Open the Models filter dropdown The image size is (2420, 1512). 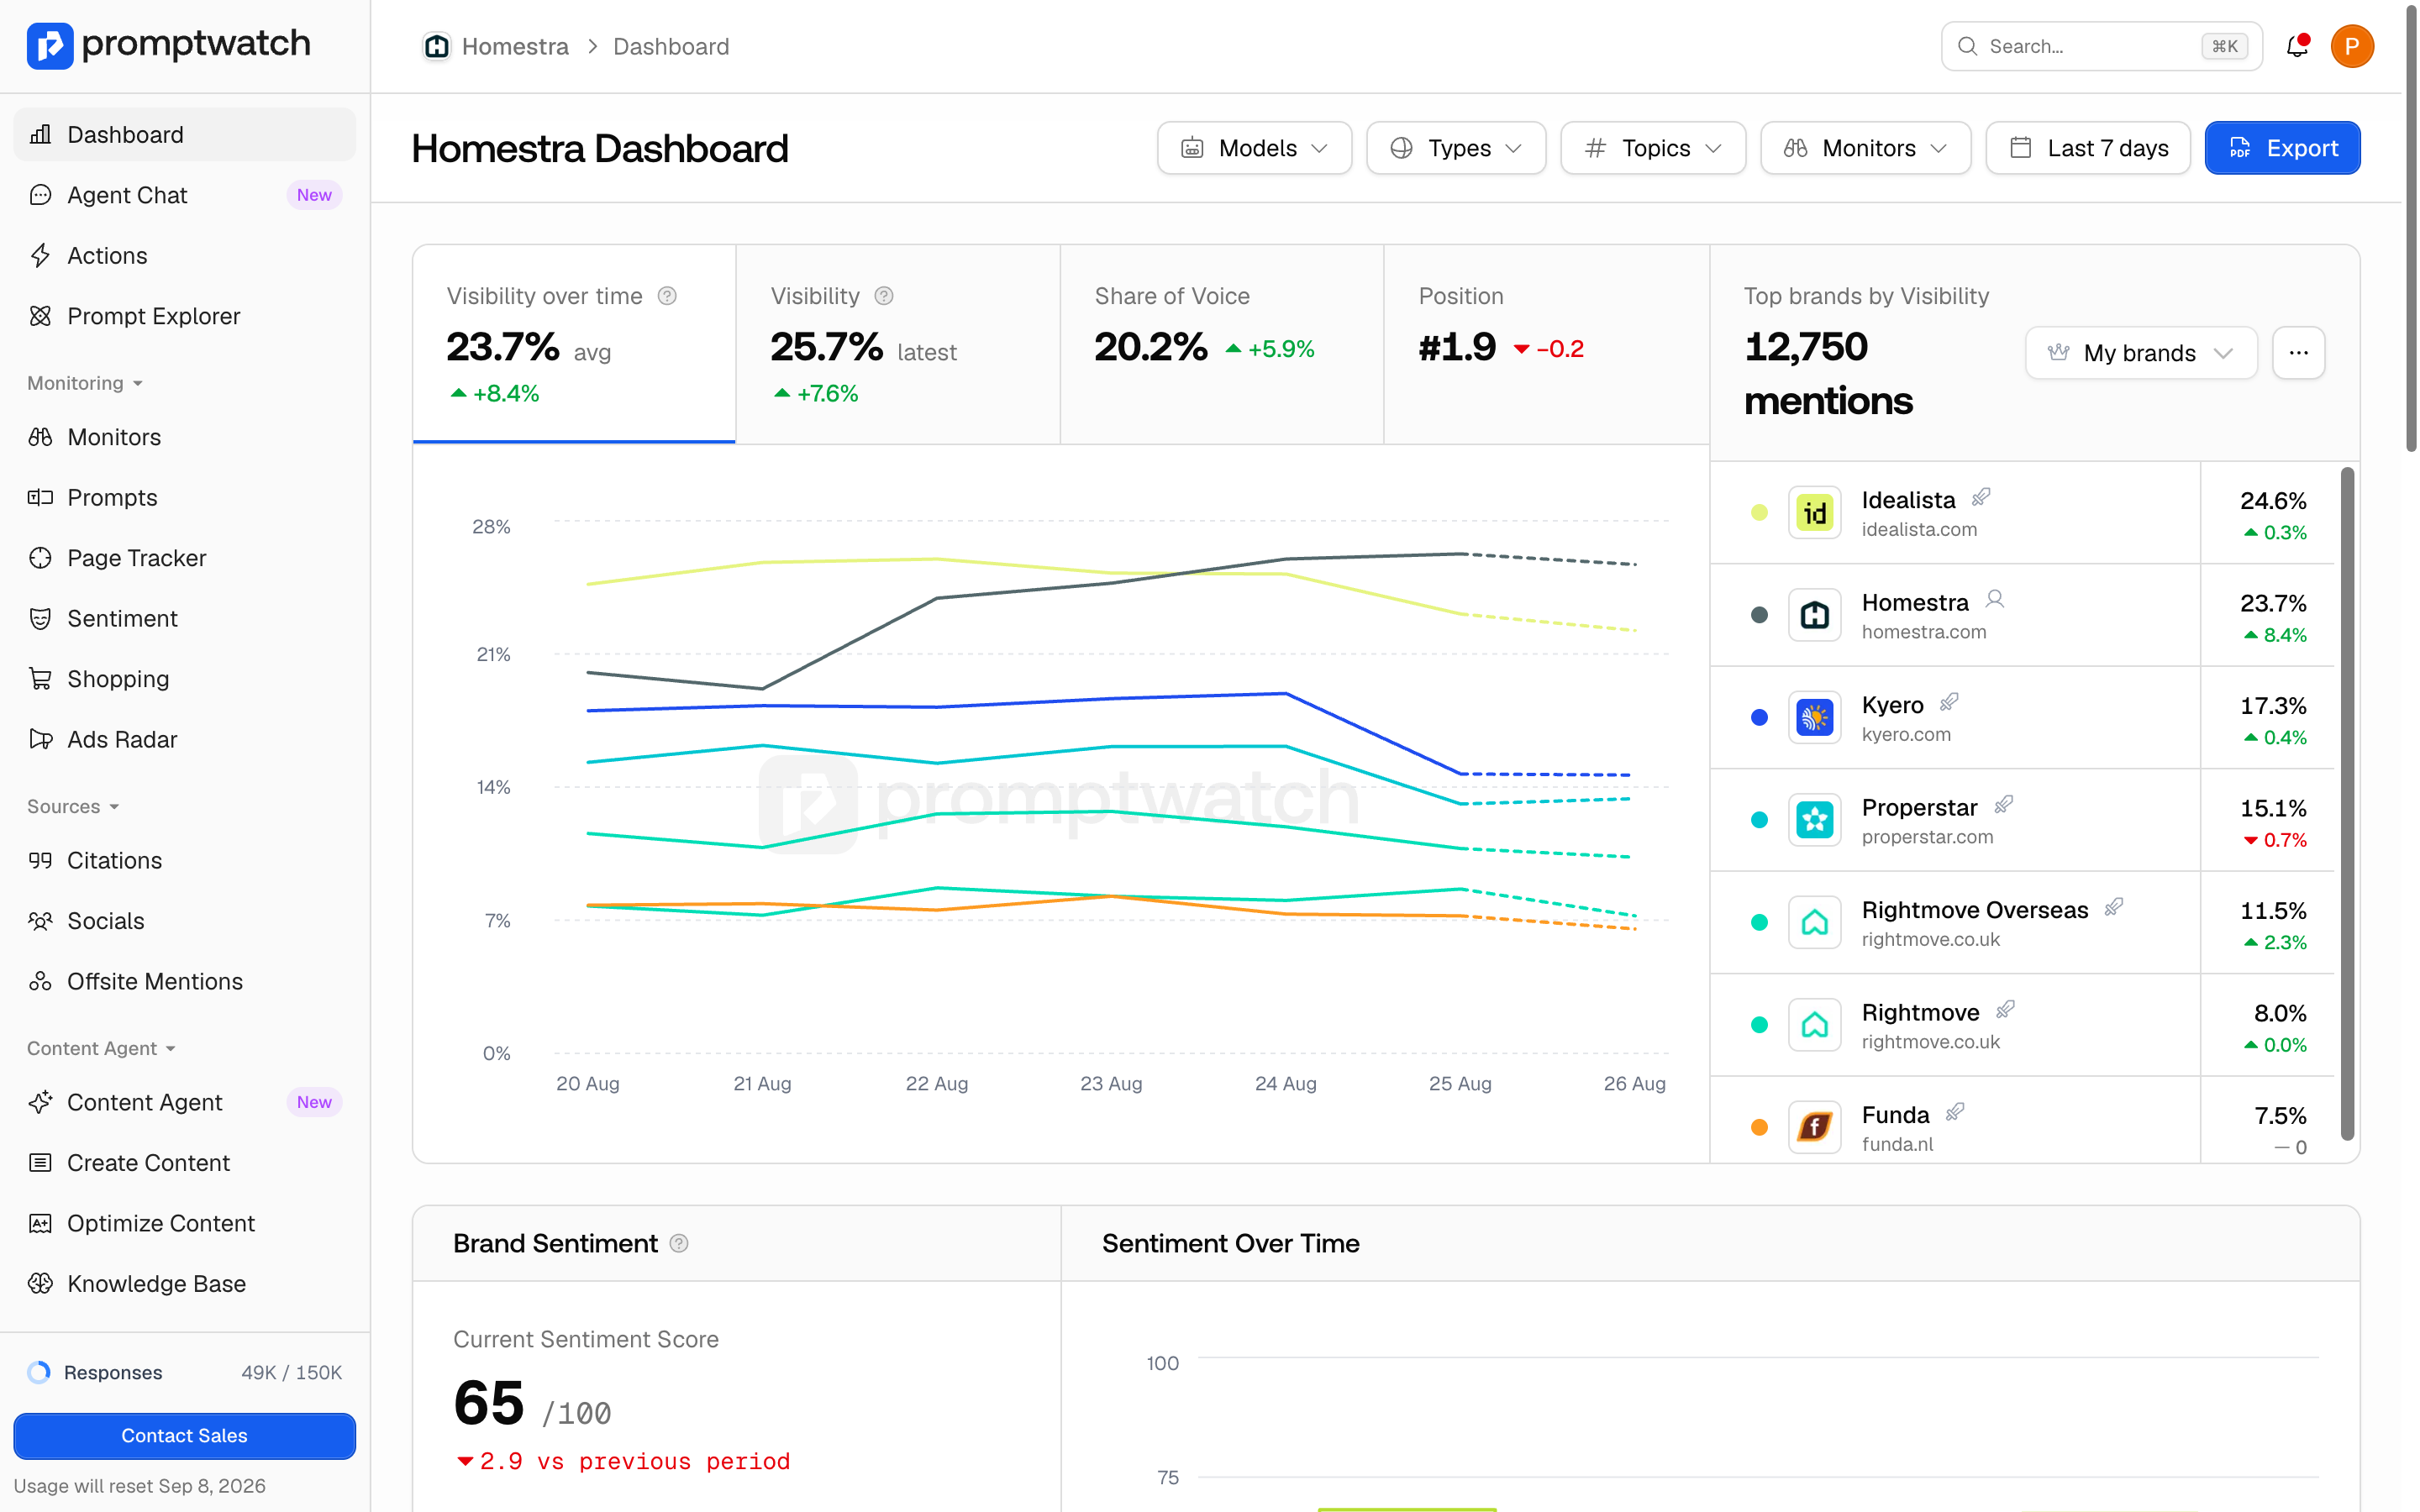(1254, 148)
